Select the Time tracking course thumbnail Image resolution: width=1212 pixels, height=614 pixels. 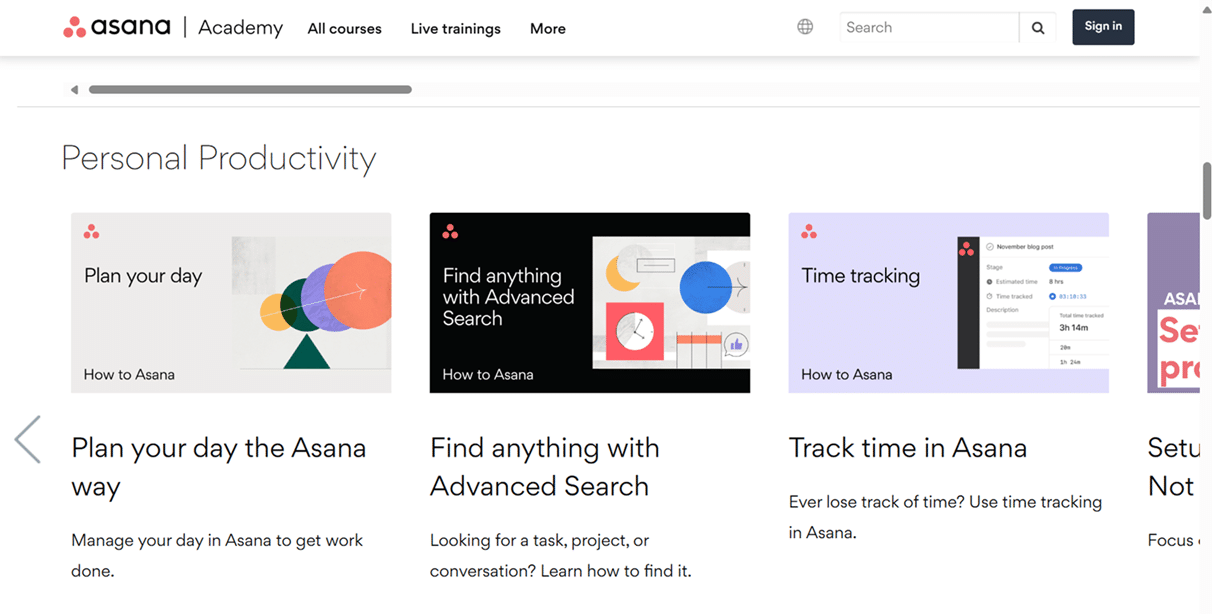[948, 302]
